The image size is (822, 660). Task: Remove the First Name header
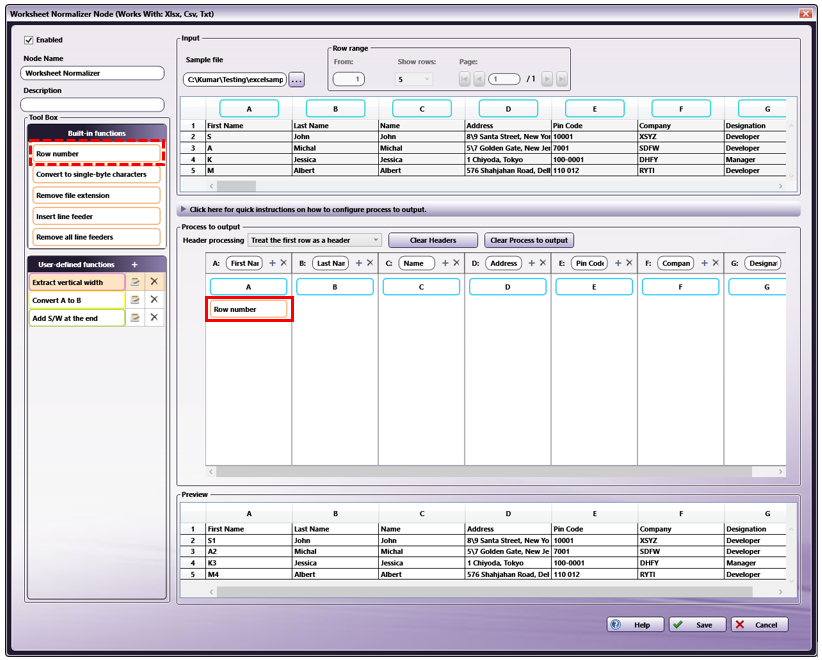(x=284, y=263)
